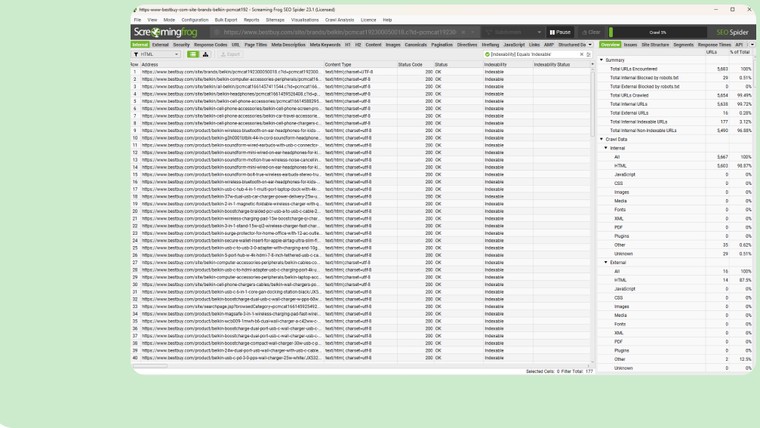Collapse the Crawl Data section
This screenshot has width=760, height=428.
(x=602, y=139)
